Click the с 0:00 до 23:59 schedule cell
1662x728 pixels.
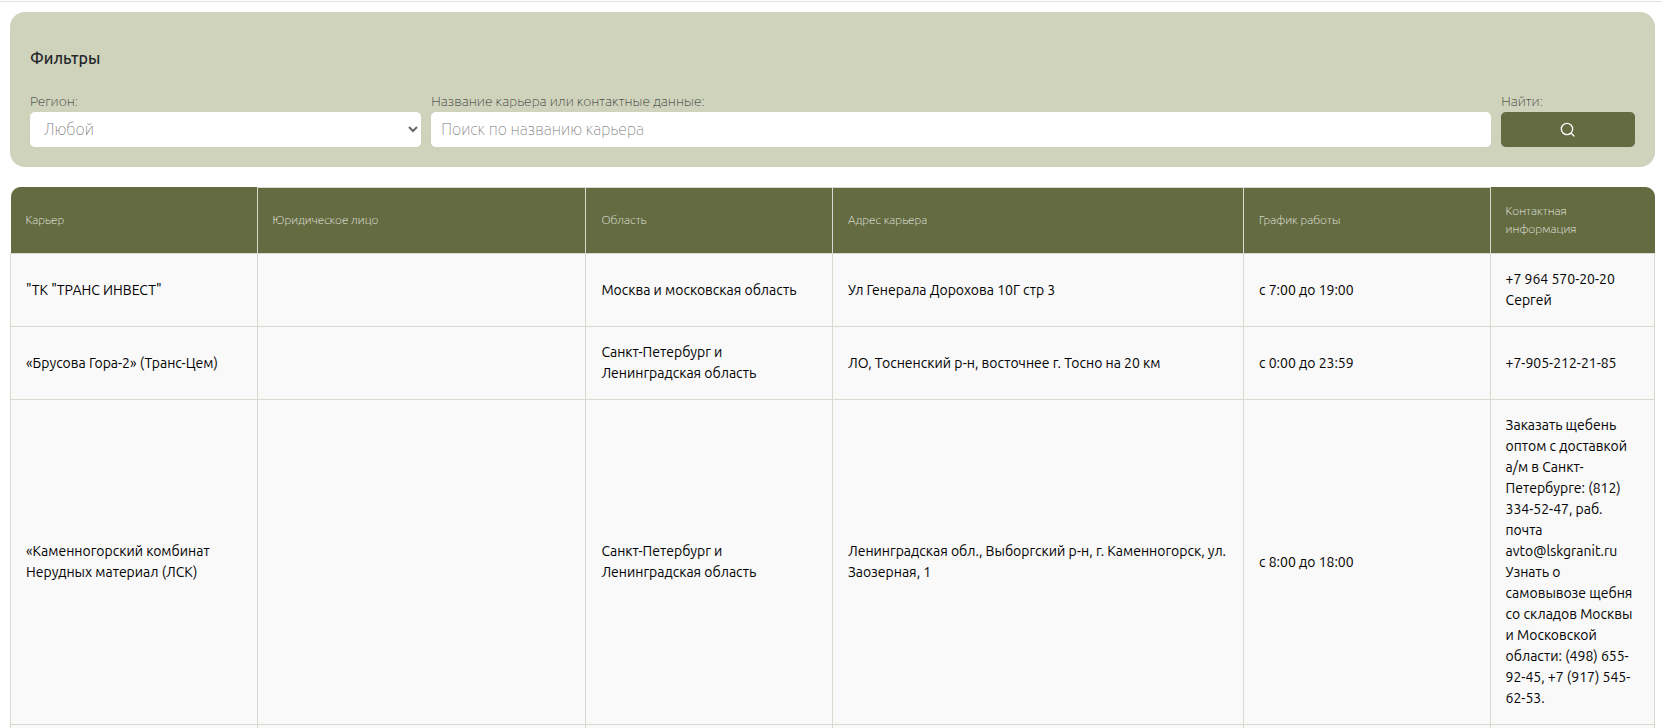[1305, 363]
